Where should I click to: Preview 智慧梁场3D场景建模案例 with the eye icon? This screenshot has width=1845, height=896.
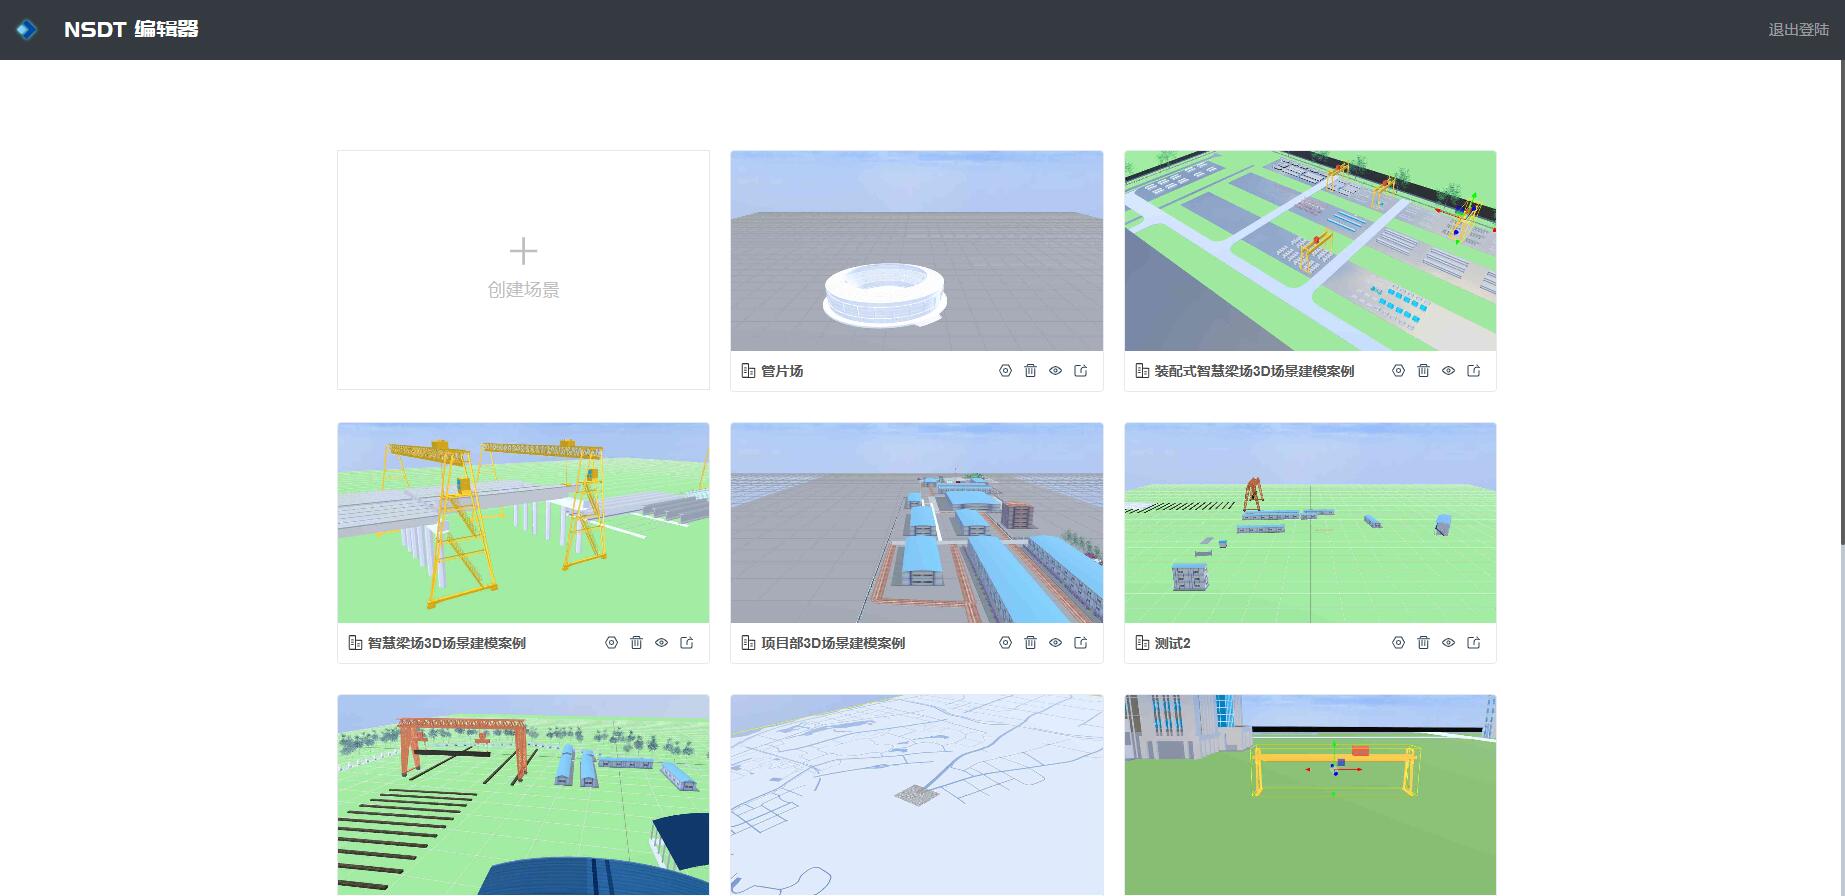(x=661, y=643)
